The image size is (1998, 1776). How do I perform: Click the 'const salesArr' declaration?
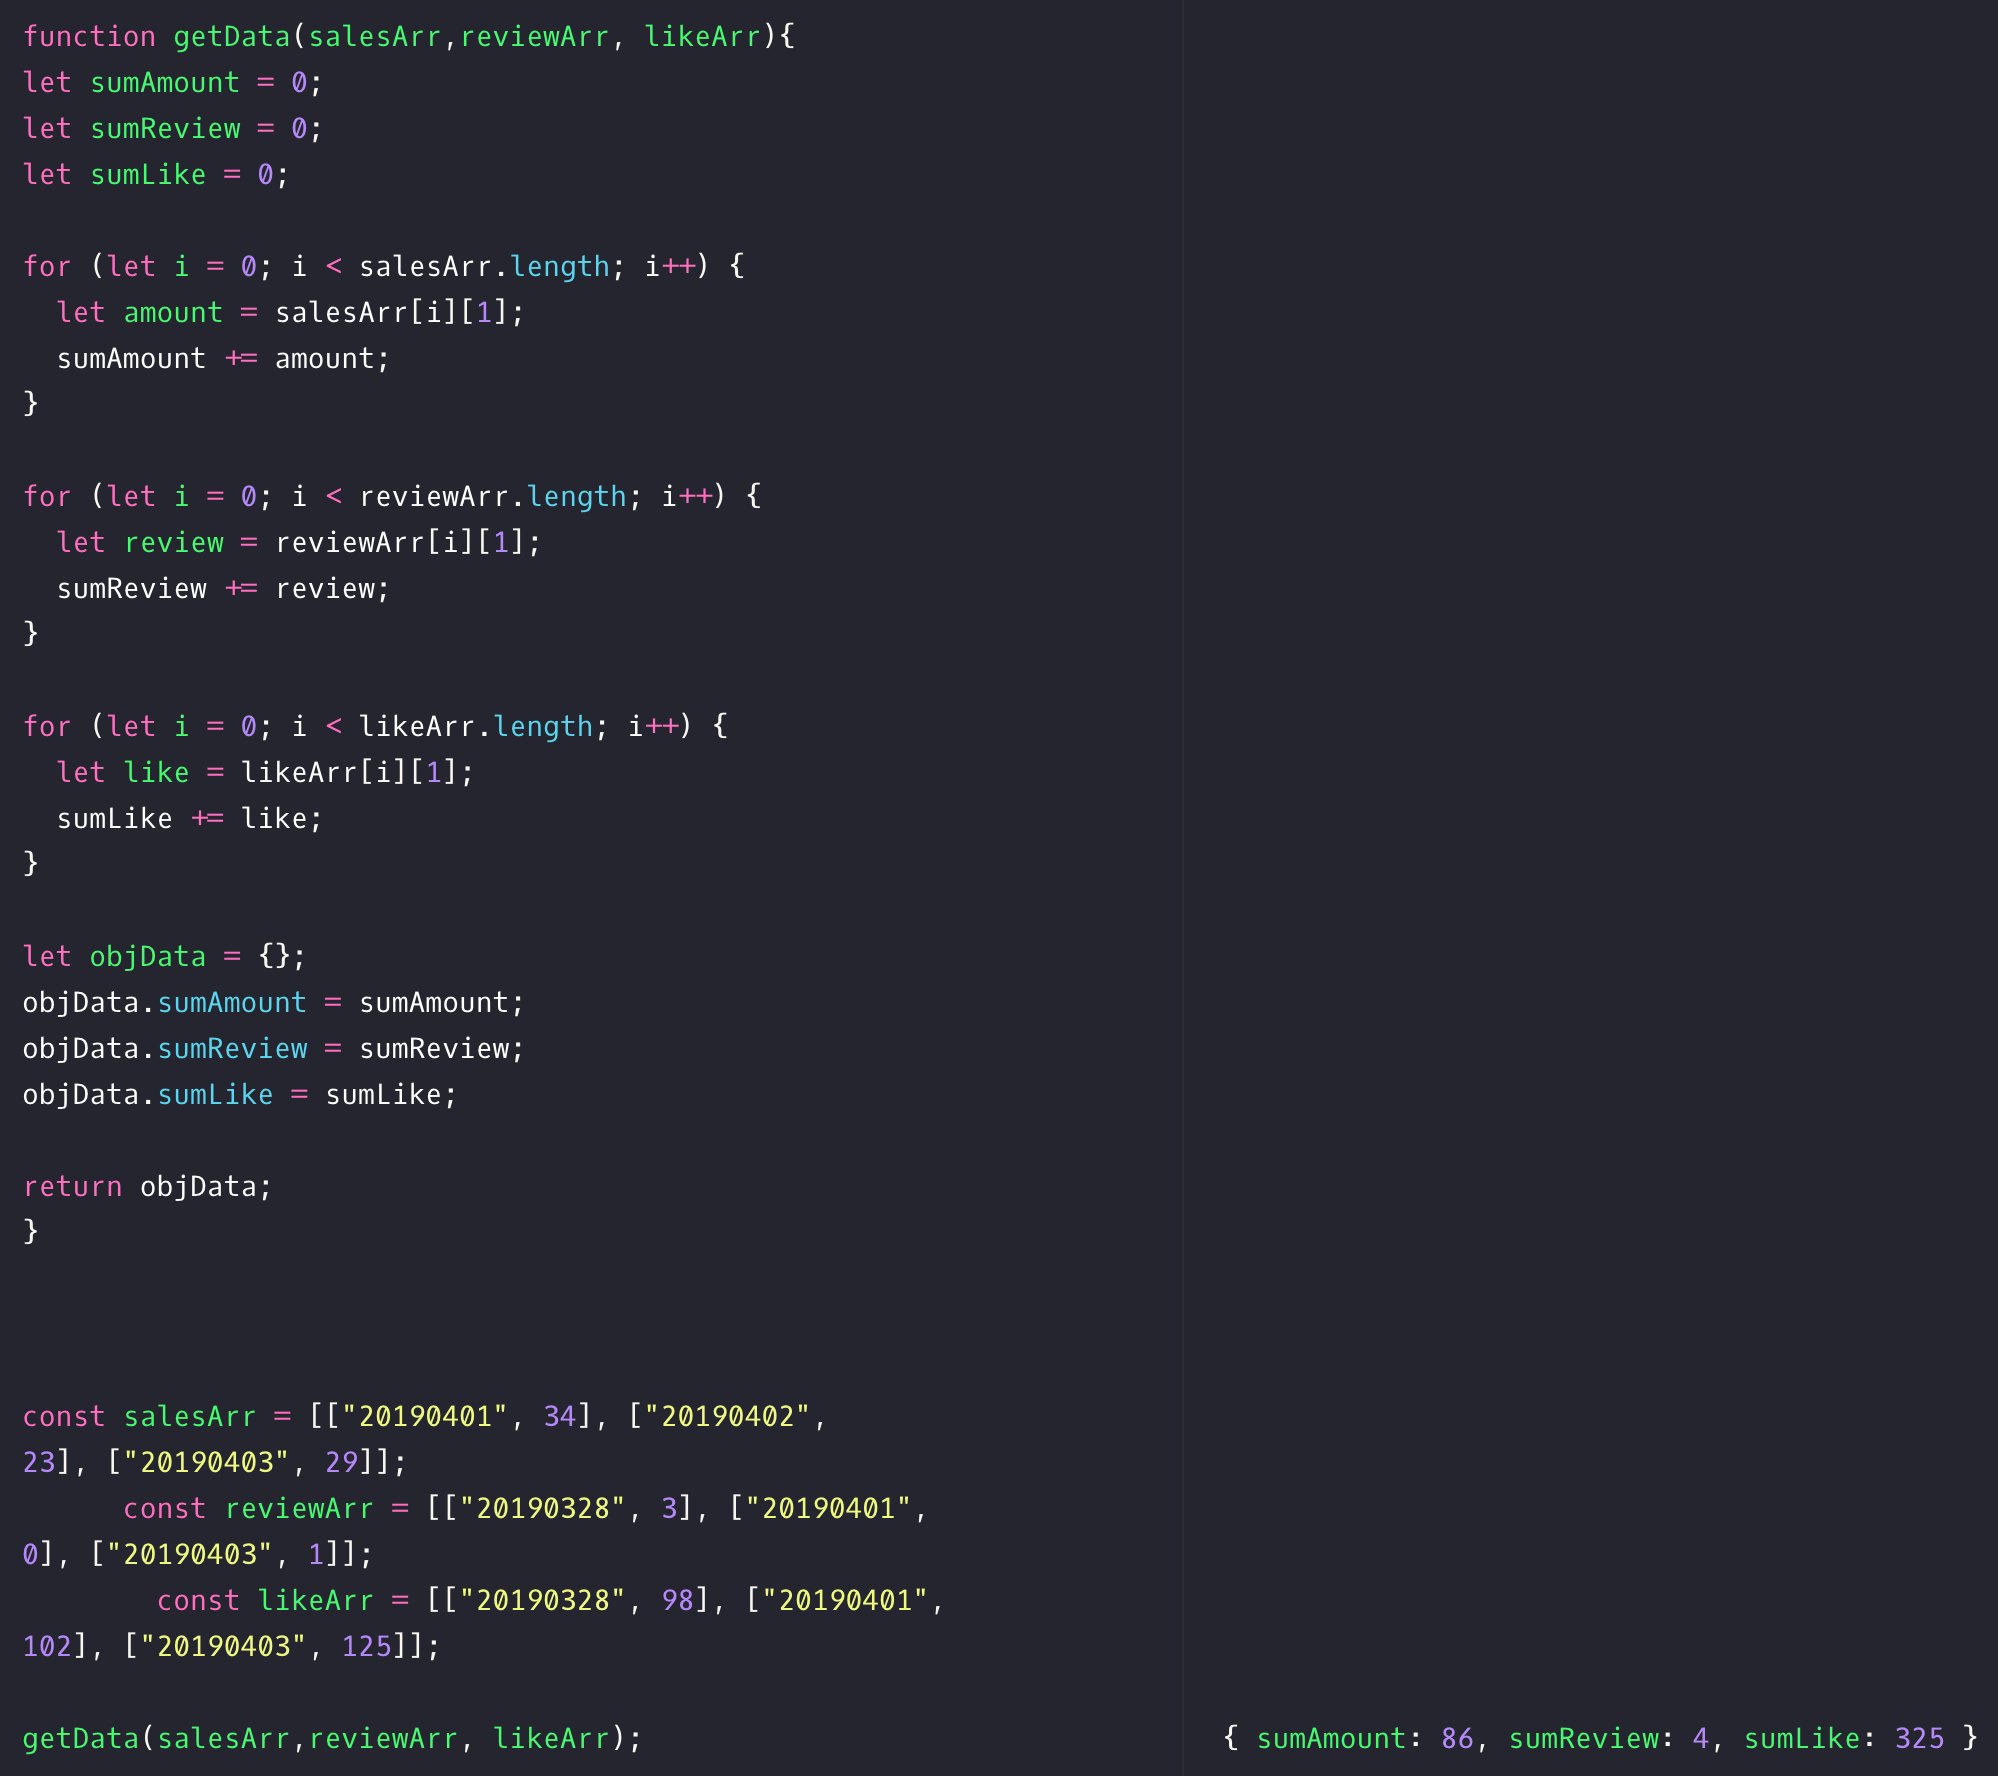tap(425, 1440)
